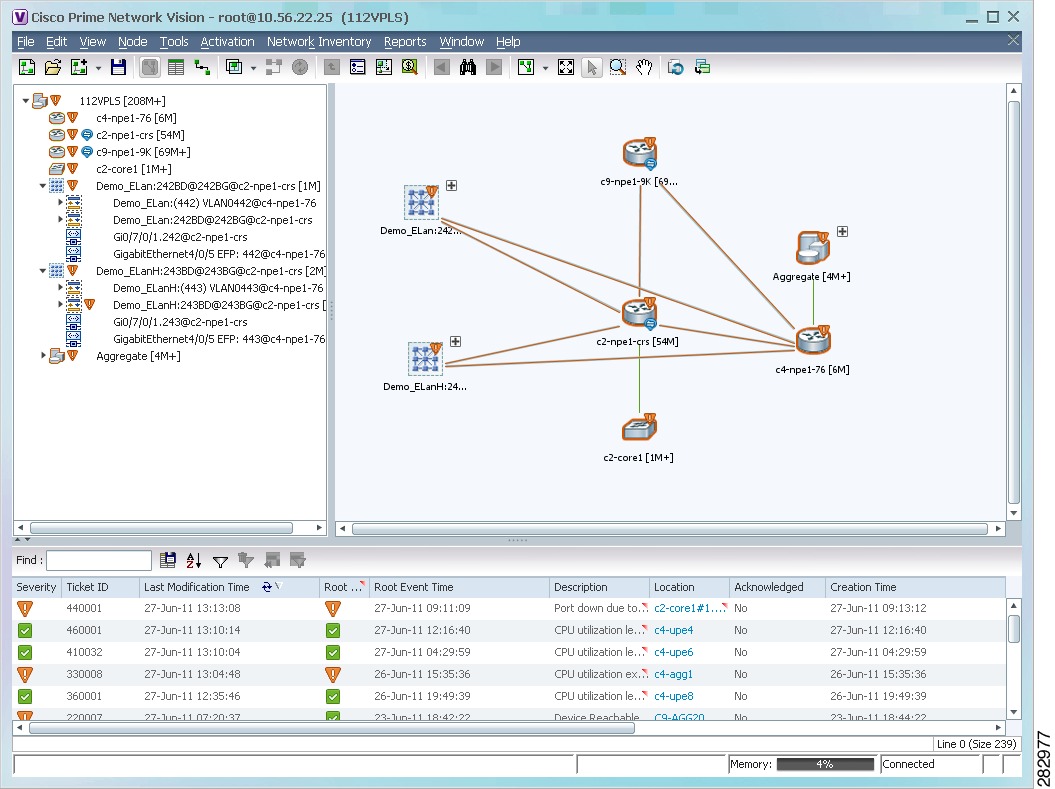Select the Demo_ELanH:24 VPLS icon on map

[425, 358]
